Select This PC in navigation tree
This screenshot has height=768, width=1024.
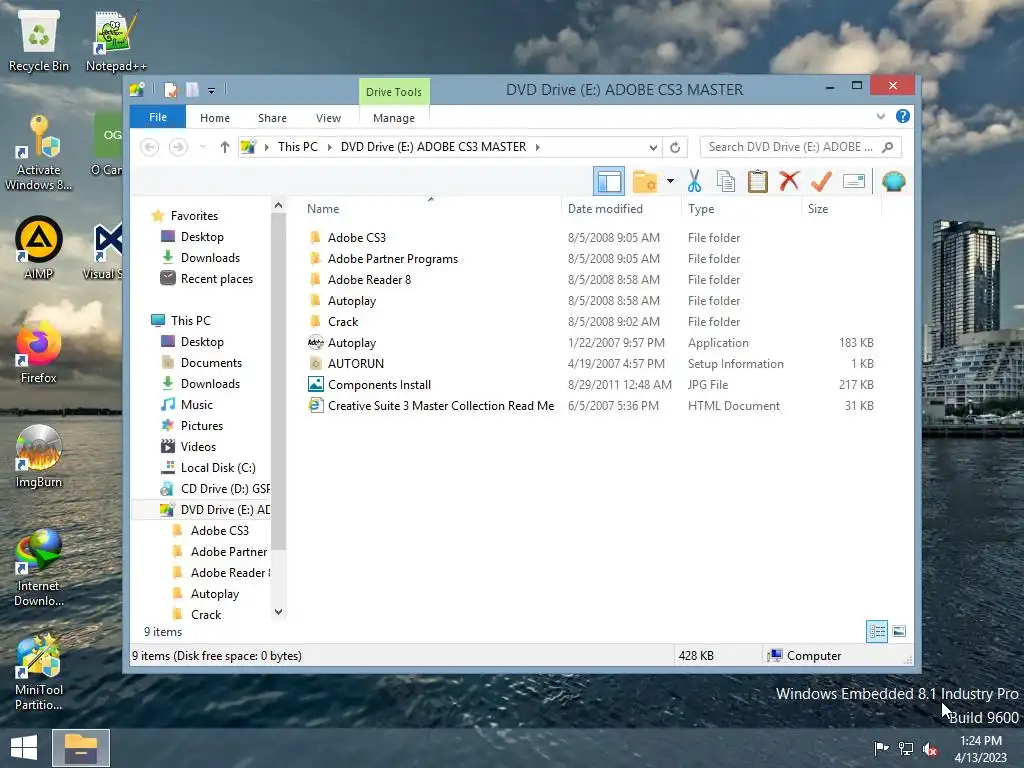pos(191,321)
